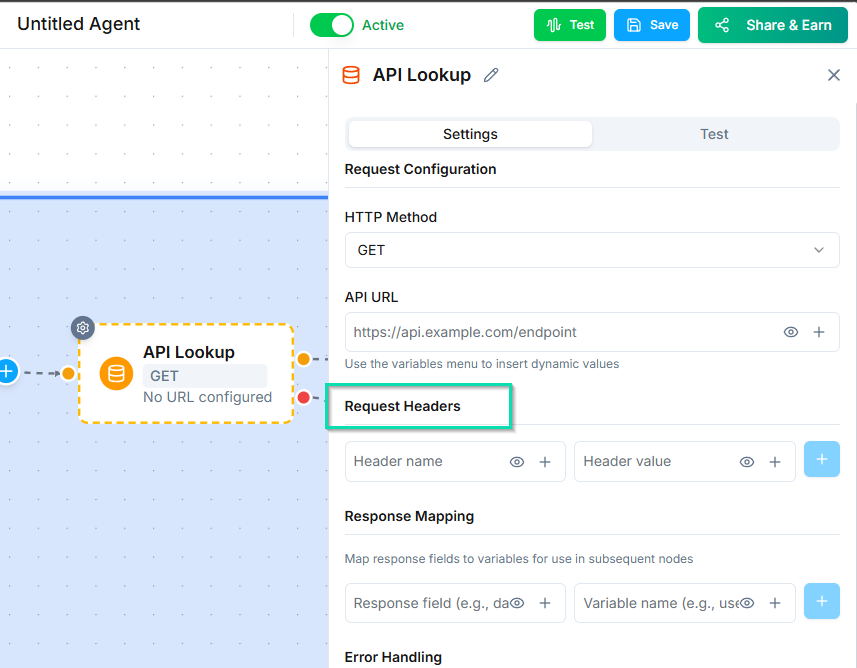Click the blue plus handle on the canvas
Screen dimensions: 857x668
click(x=8, y=371)
